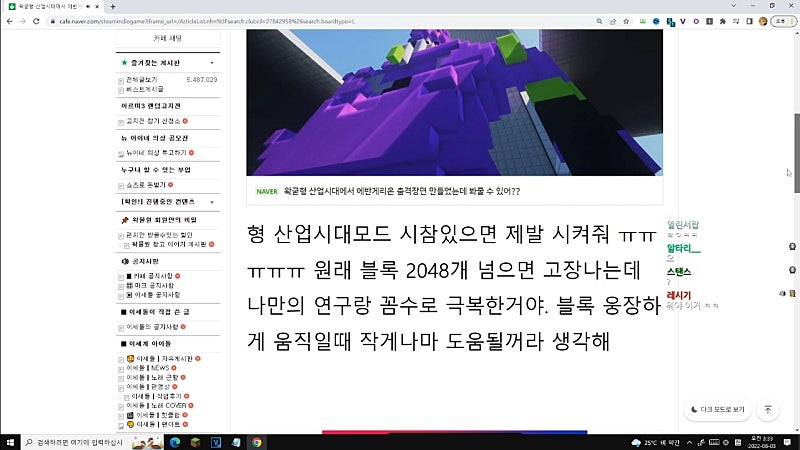Image resolution: width=800 pixels, height=450 pixels.
Task: Show hidden system tray icons chevron
Action: click(689, 442)
